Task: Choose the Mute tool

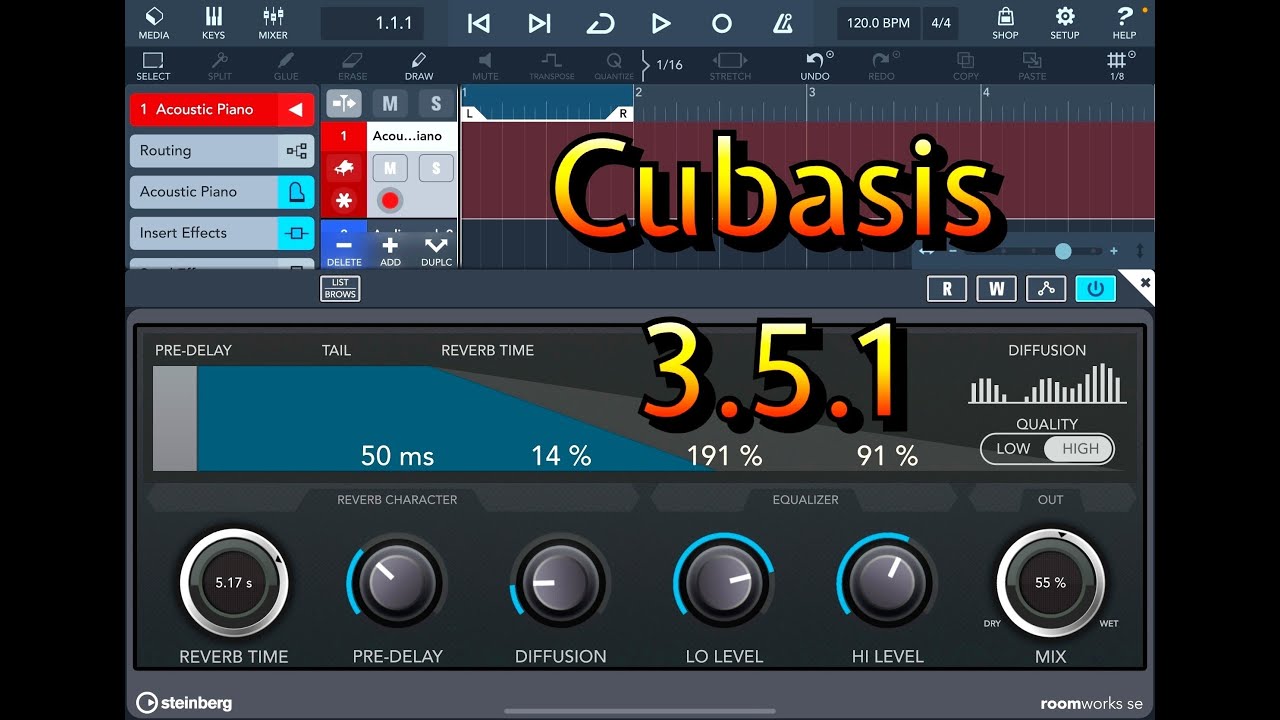Action: click(x=485, y=66)
